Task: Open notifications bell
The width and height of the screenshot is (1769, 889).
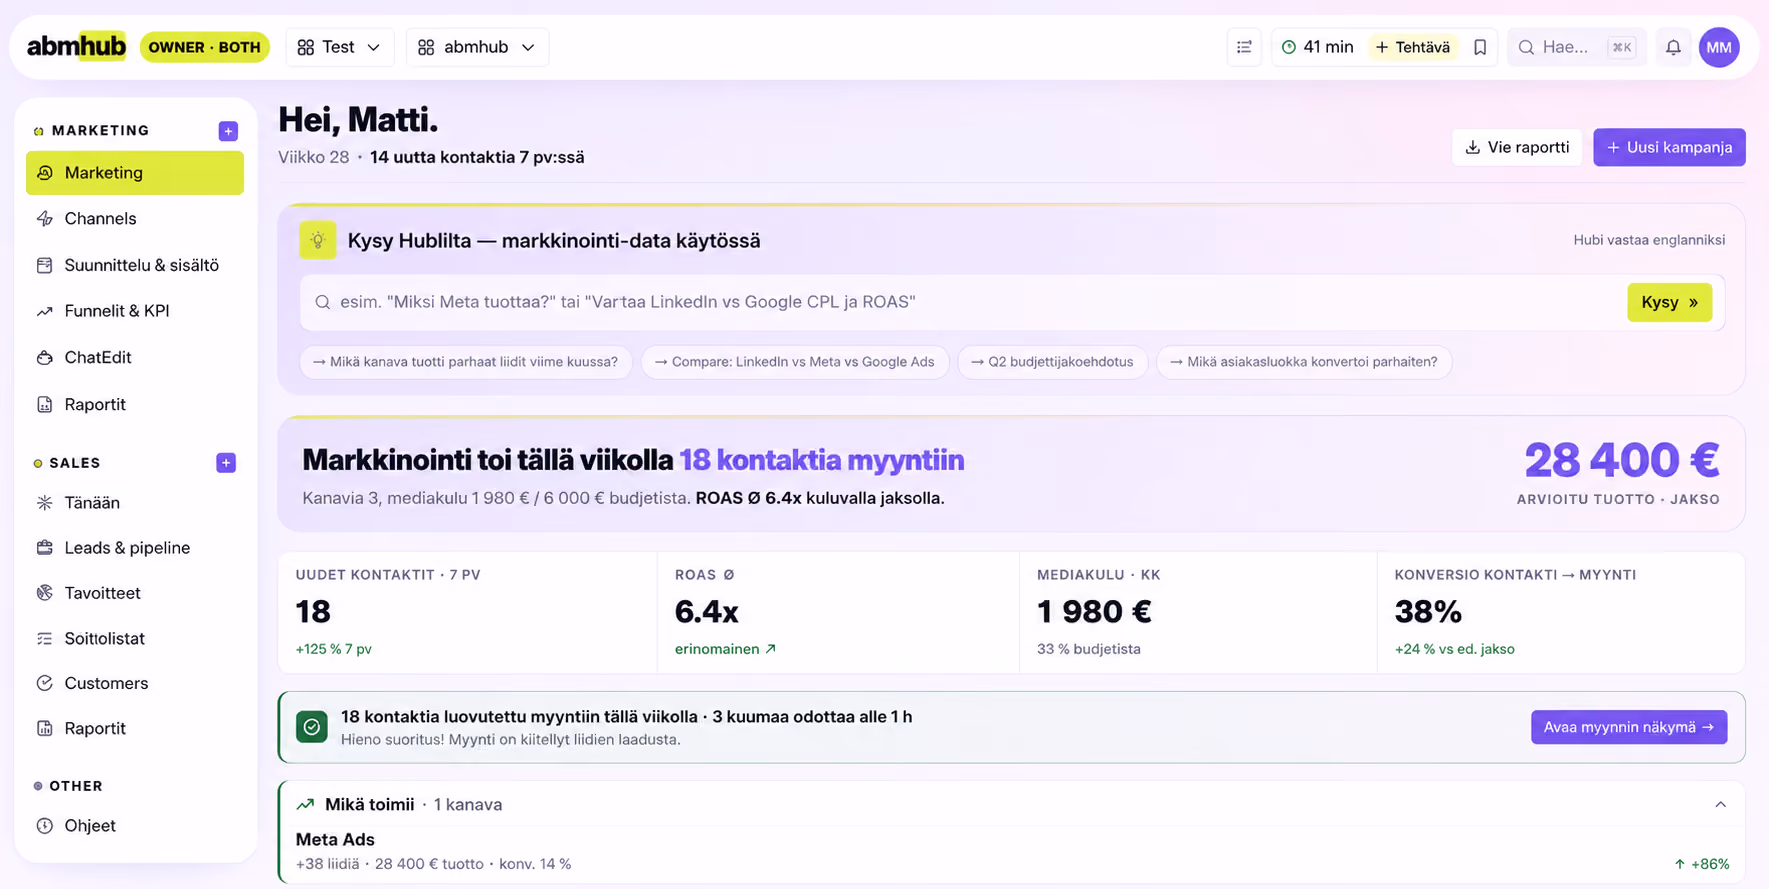Action: [1673, 47]
